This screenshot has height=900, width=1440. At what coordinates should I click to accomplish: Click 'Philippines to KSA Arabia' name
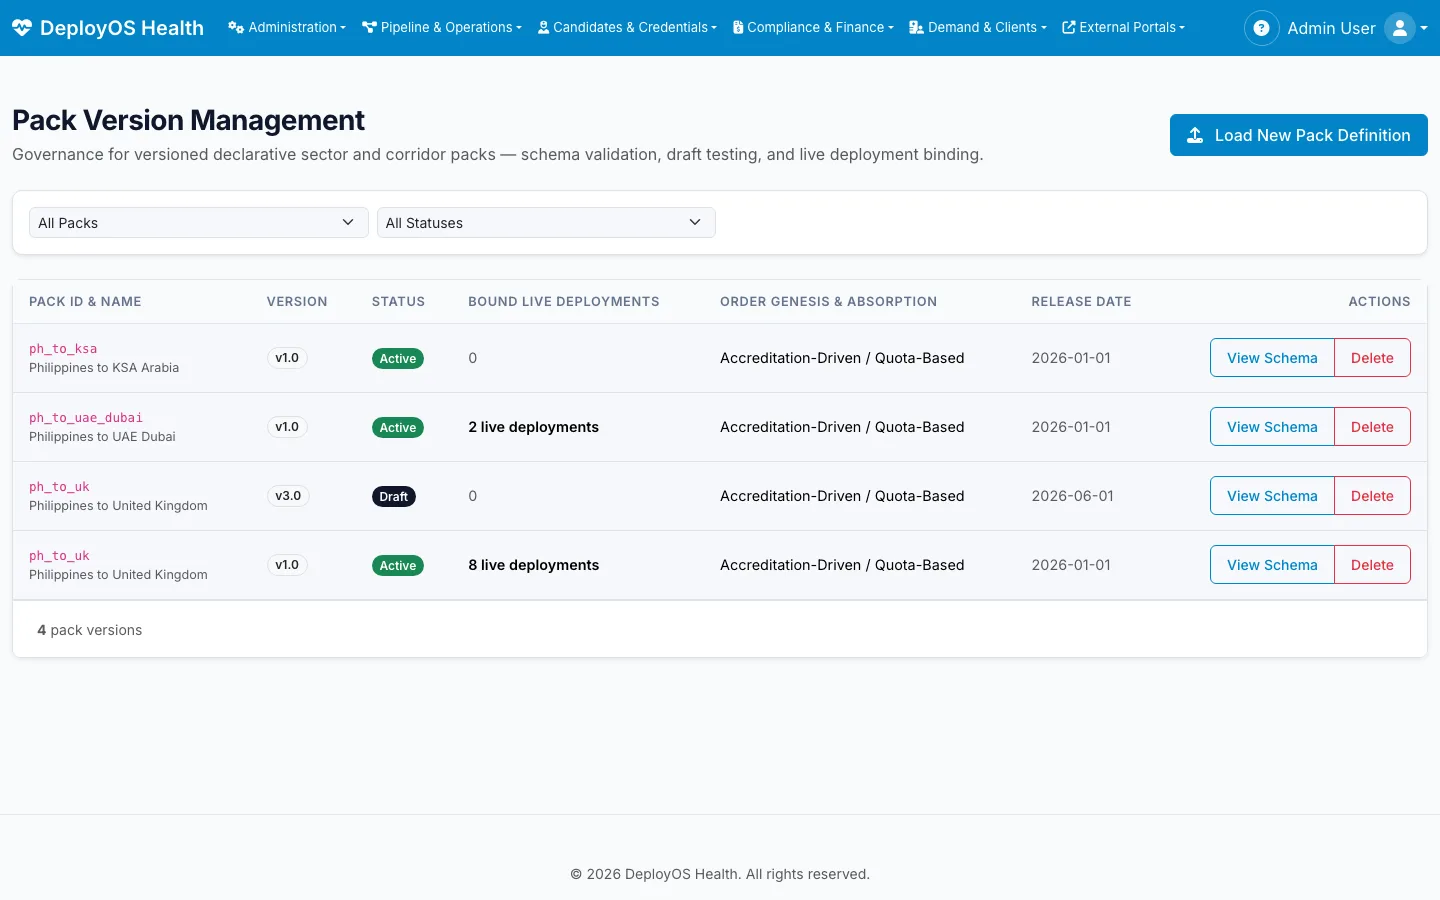pos(104,368)
